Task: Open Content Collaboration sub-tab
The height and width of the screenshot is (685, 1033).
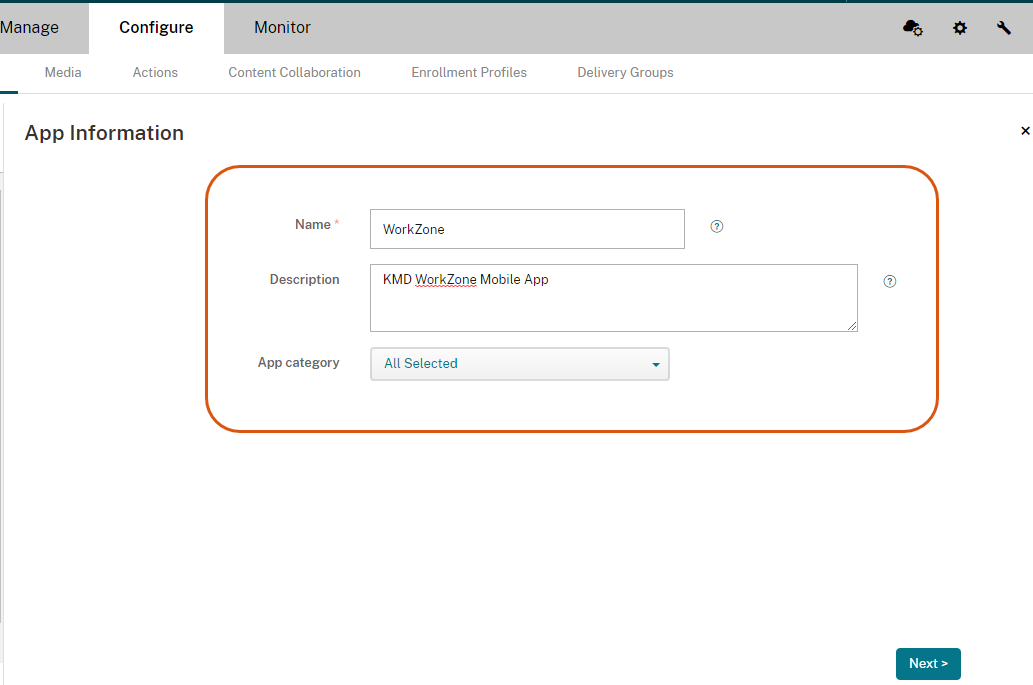Action: pyautogui.click(x=294, y=72)
